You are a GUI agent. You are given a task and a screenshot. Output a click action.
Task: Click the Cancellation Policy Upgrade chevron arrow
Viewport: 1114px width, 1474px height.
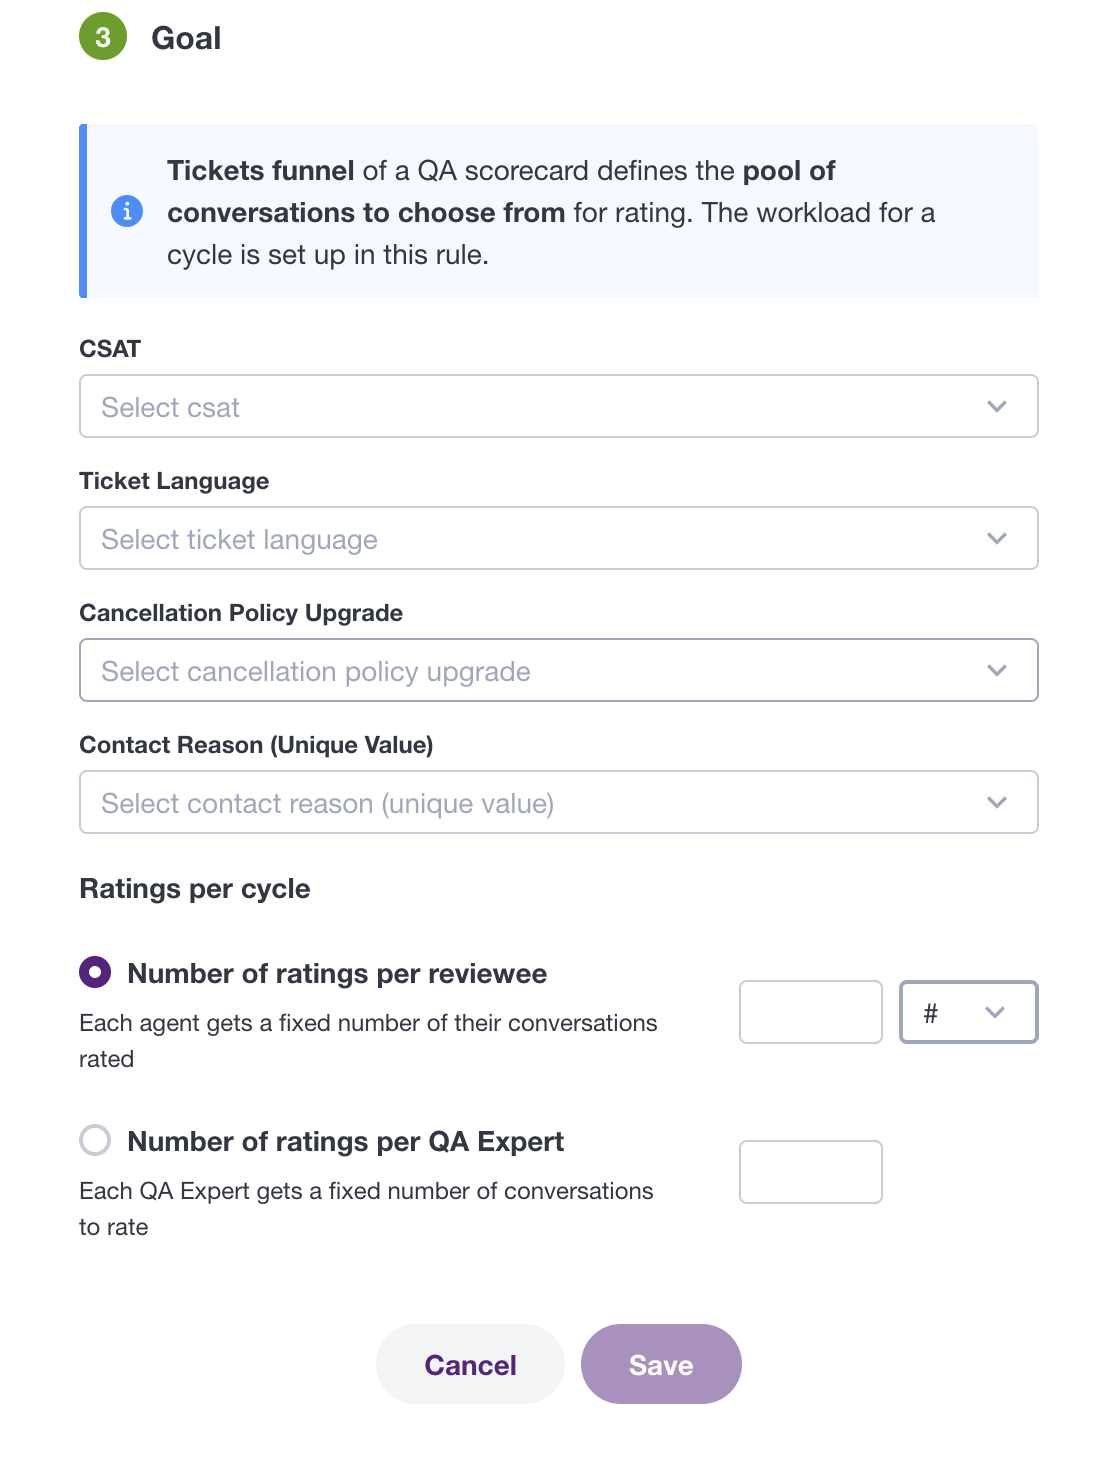point(997,670)
